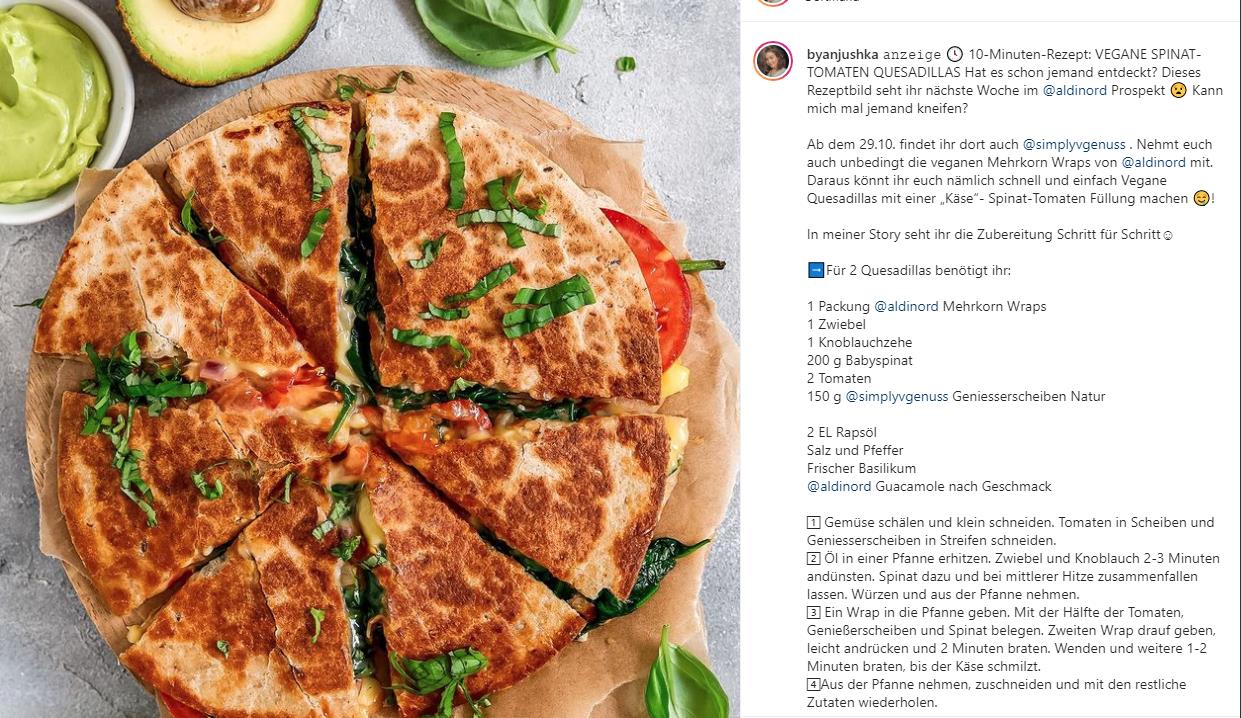The width and height of the screenshot is (1241, 718).
Task: Click the boxed number 1 step icon
Action: point(814,522)
